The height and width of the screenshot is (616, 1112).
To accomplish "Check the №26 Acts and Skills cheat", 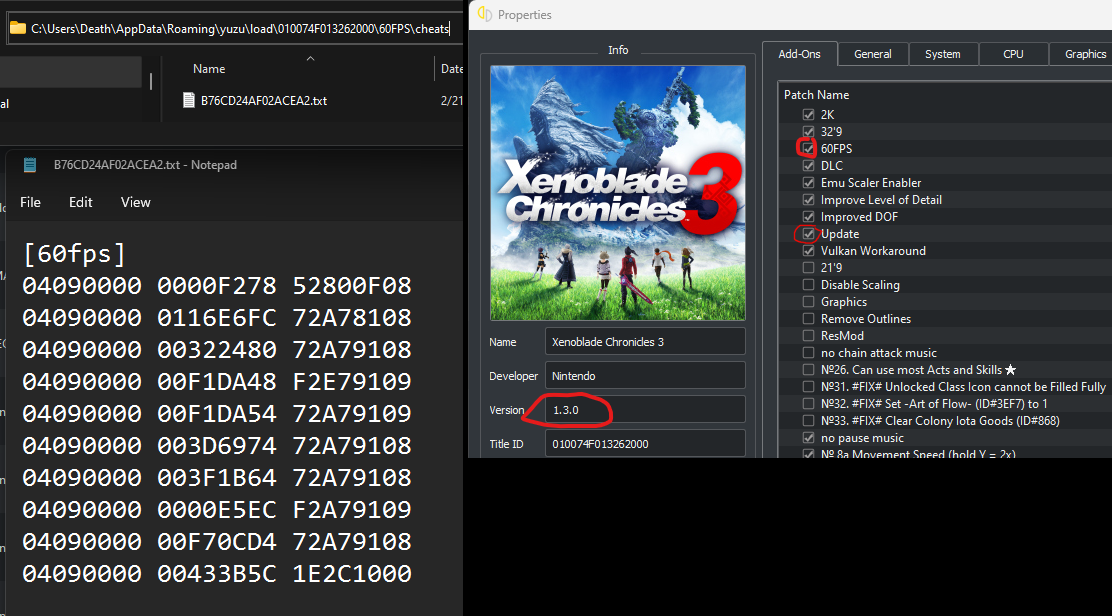I will (808, 369).
